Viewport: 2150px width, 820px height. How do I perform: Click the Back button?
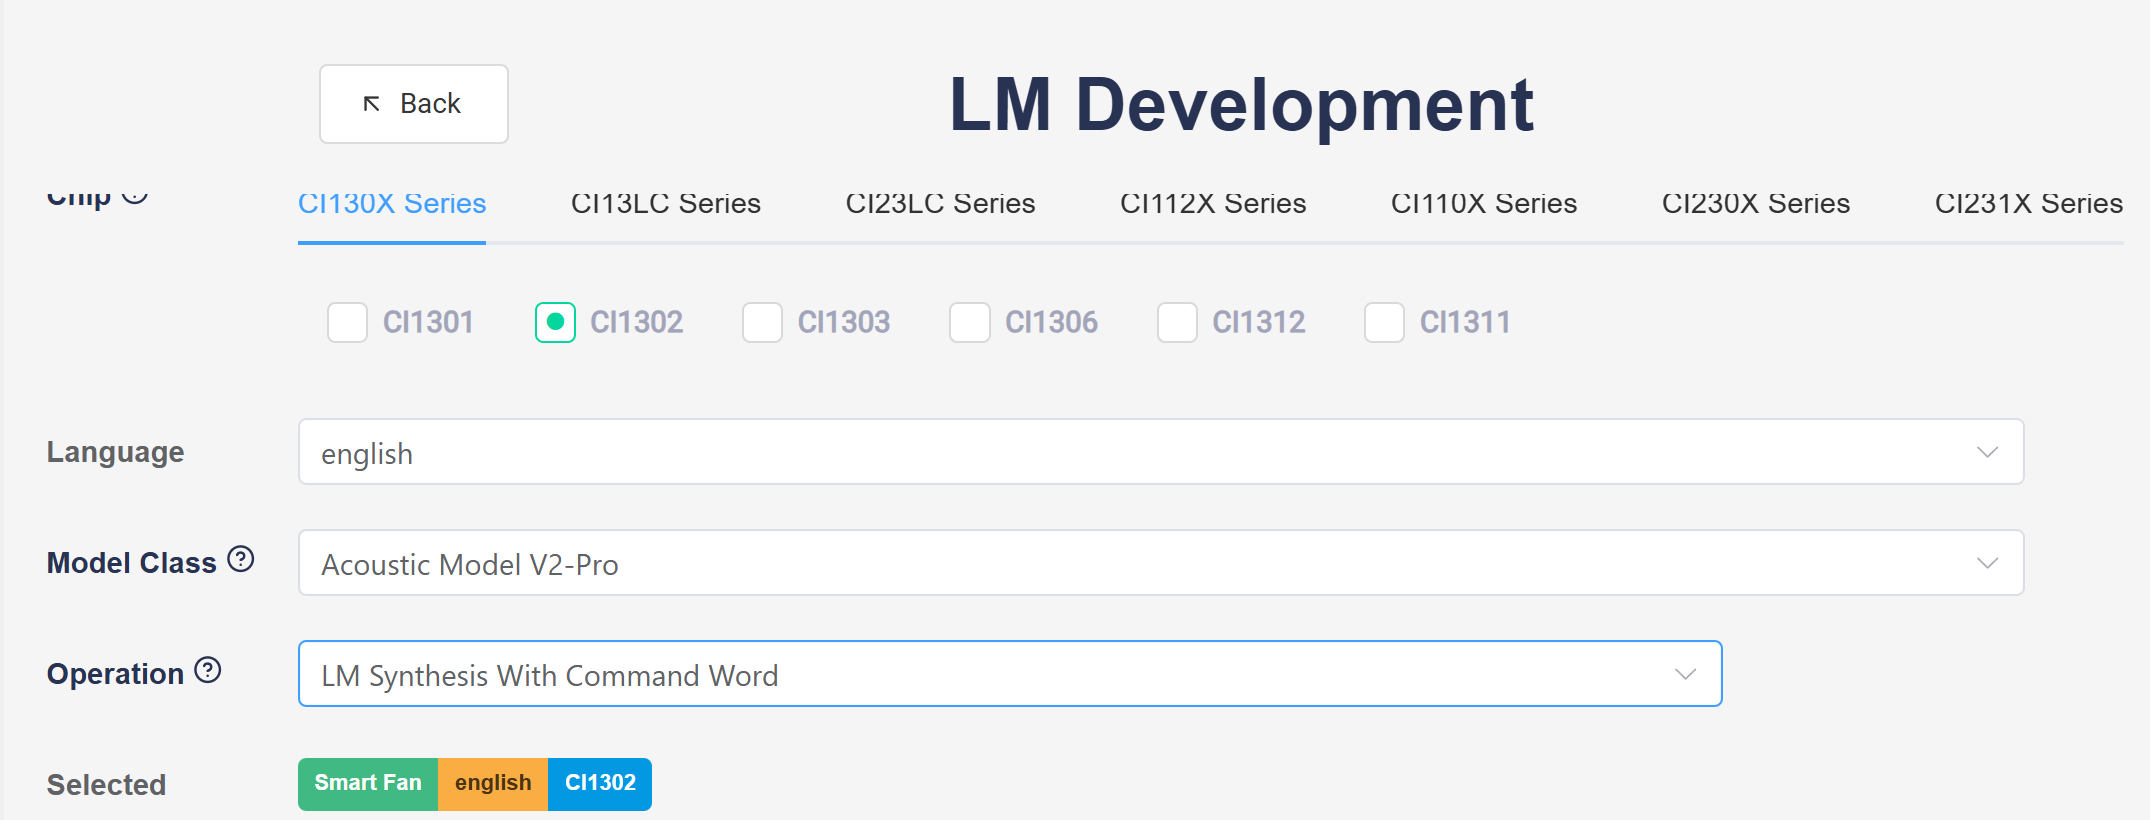pyautogui.click(x=413, y=104)
